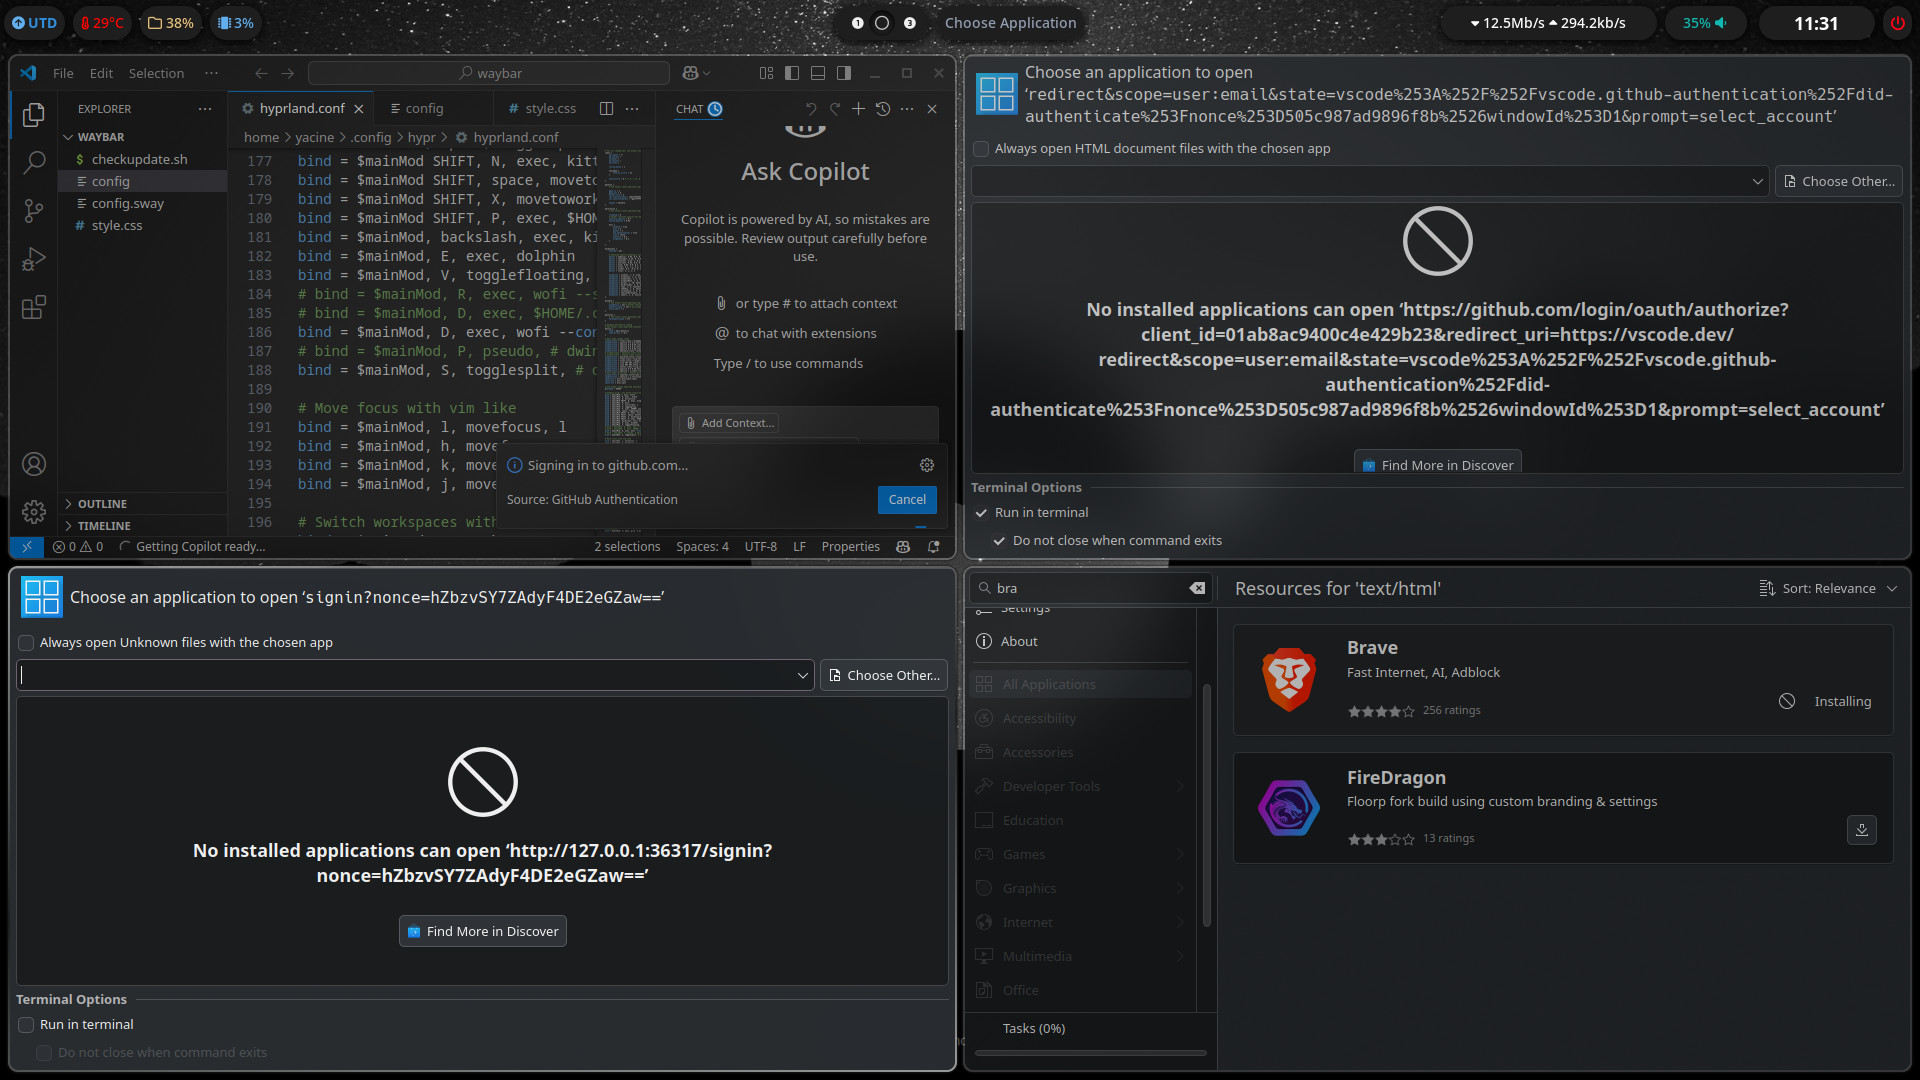The image size is (1920, 1080).
Task: Click the bell notifications icon in status bar
Action: 934,547
